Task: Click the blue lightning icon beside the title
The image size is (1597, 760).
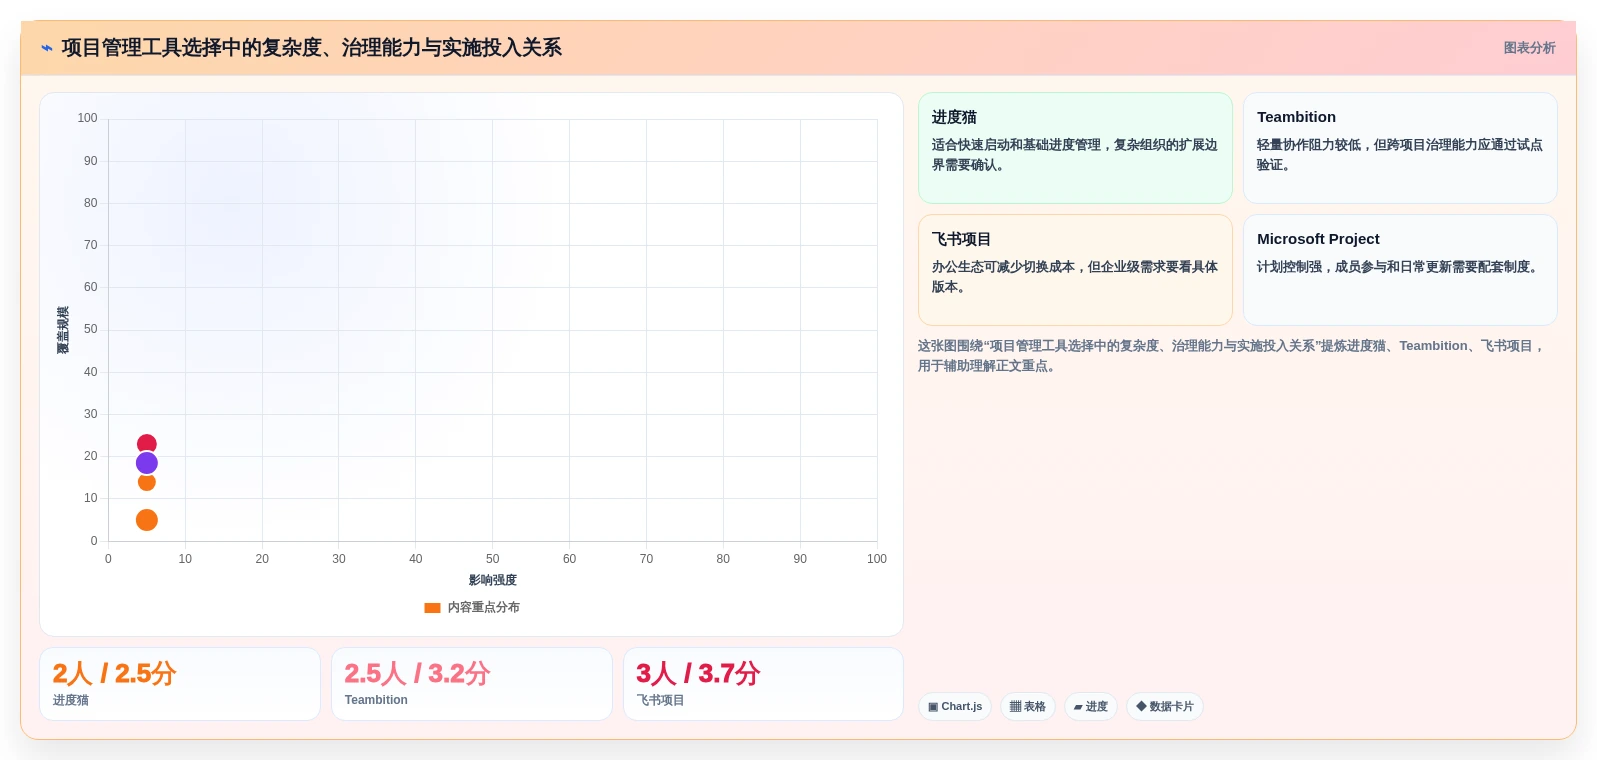Action: (x=47, y=48)
